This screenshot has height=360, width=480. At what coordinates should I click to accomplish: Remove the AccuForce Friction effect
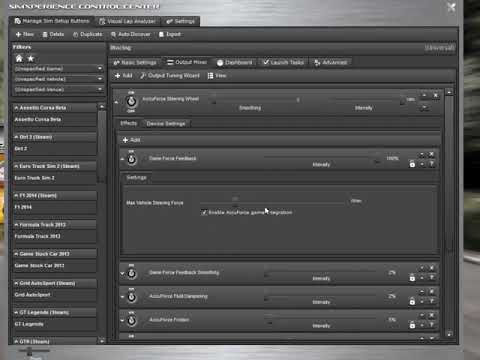(431, 315)
